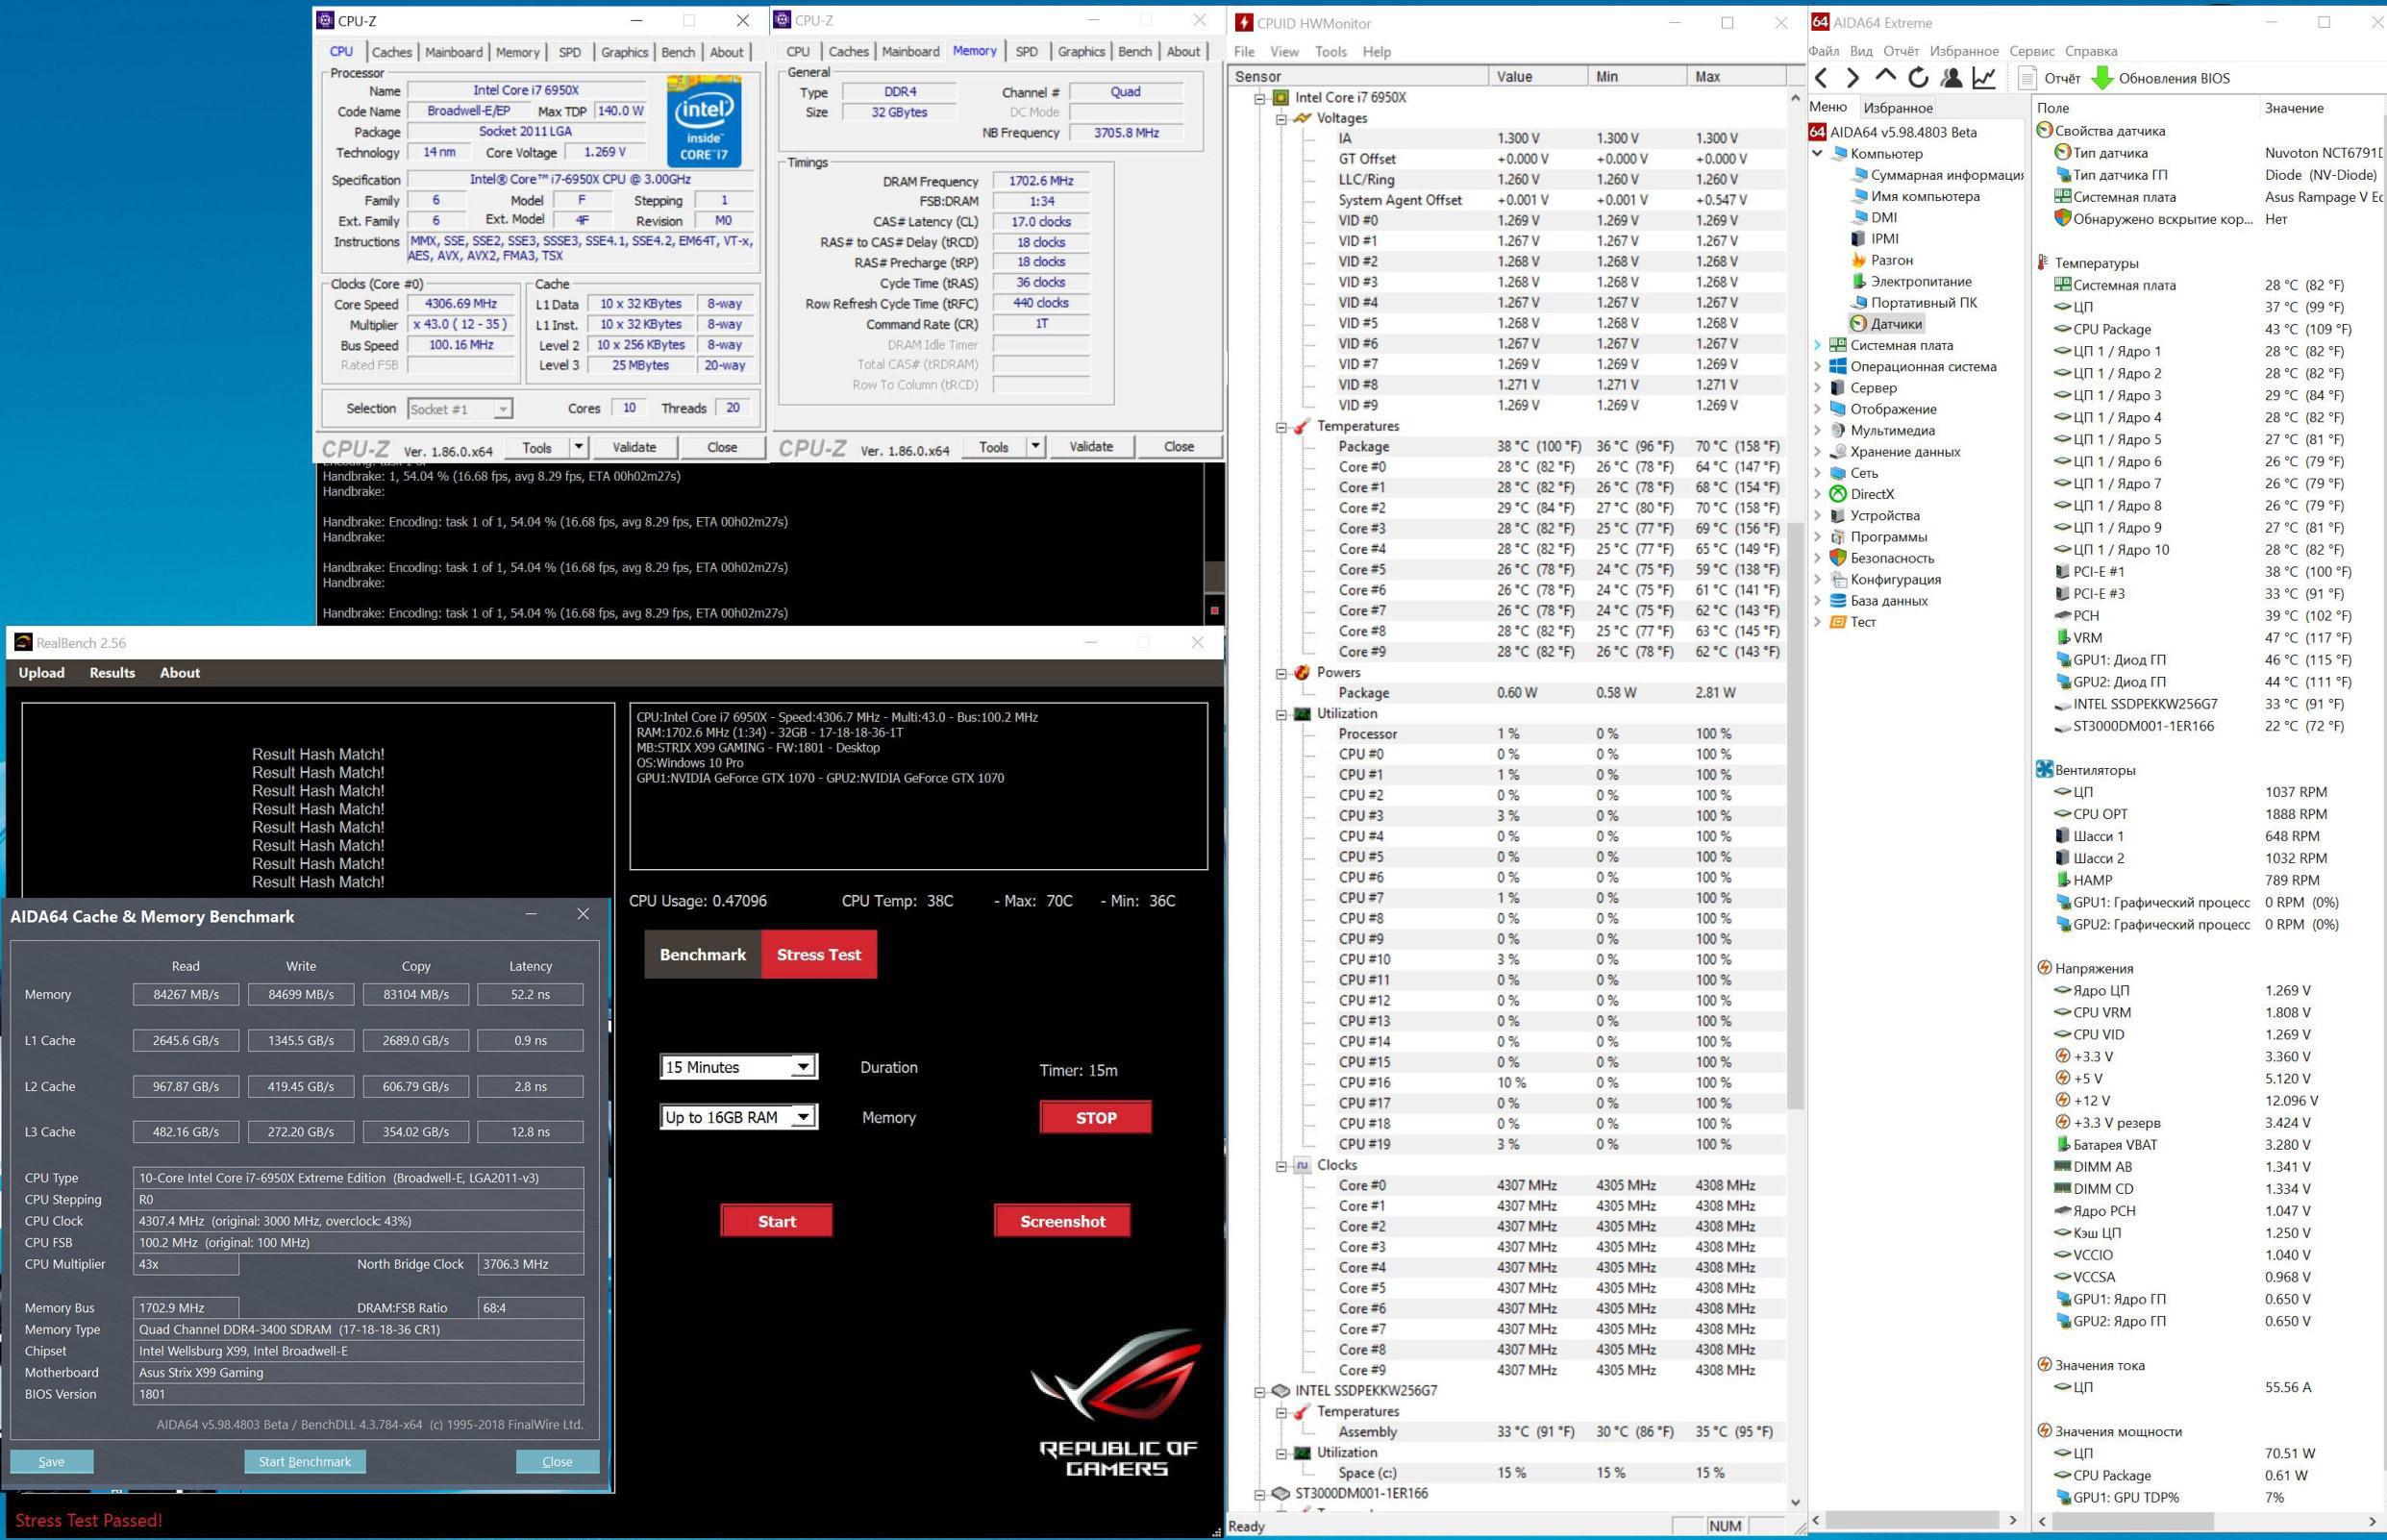Collapse the Voltages section in HWMonitor
The image size is (2387, 1540).
point(1281,119)
